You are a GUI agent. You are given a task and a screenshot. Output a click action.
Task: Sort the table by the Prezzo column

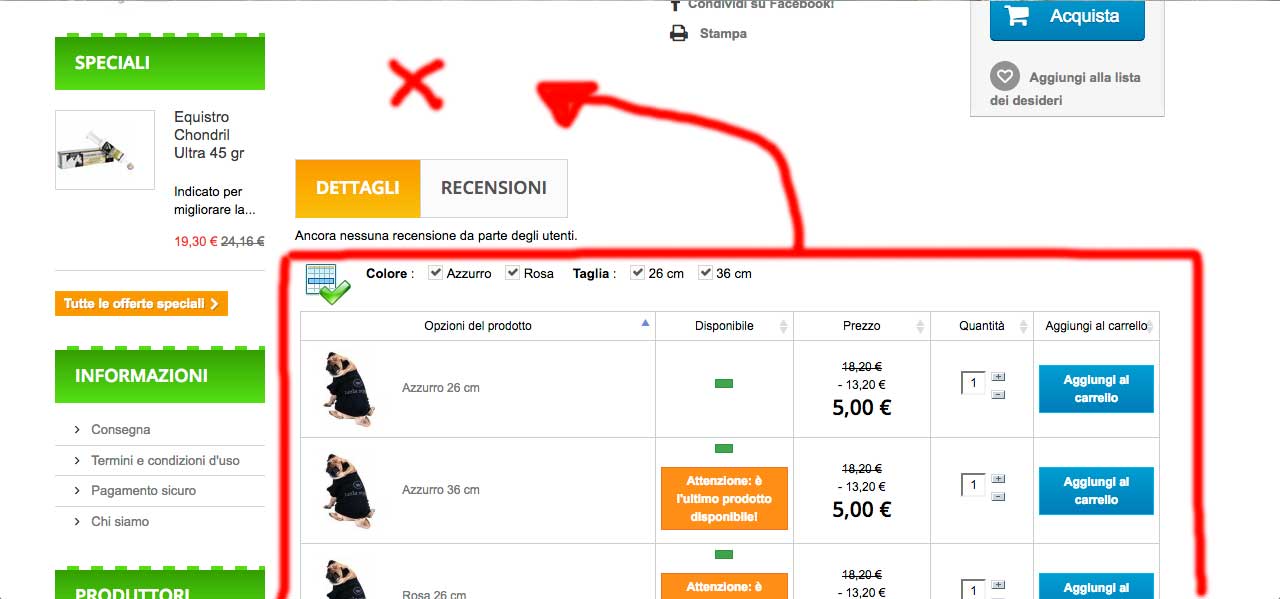861,326
